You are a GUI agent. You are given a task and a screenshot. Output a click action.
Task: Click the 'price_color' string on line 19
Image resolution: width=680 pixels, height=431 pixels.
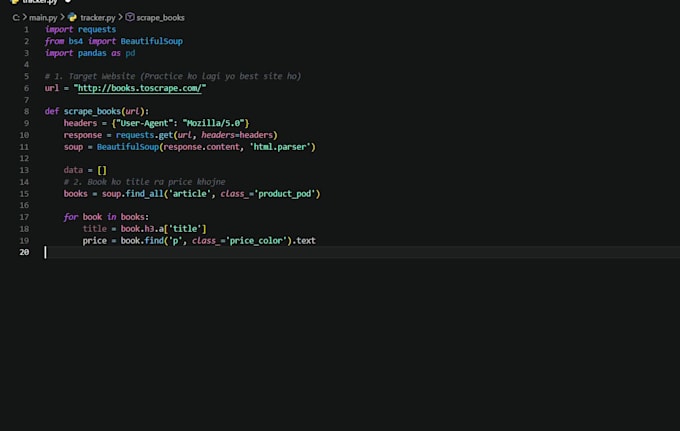[x=256, y=240]
